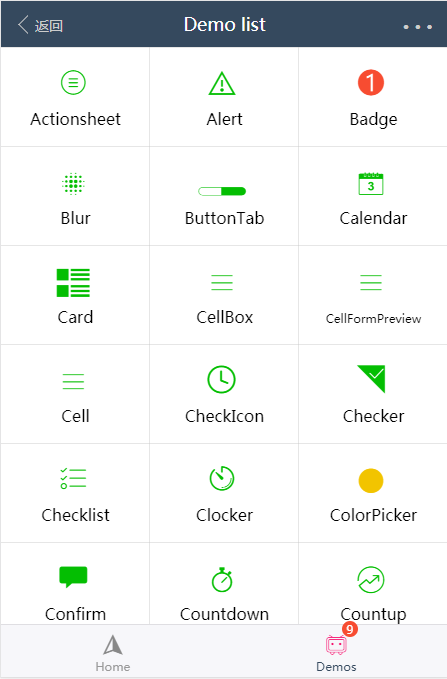Image resolution: width=447 pixels, height=679 pixels.
Task: Open the Calendar demo icon
Action: 371,184
